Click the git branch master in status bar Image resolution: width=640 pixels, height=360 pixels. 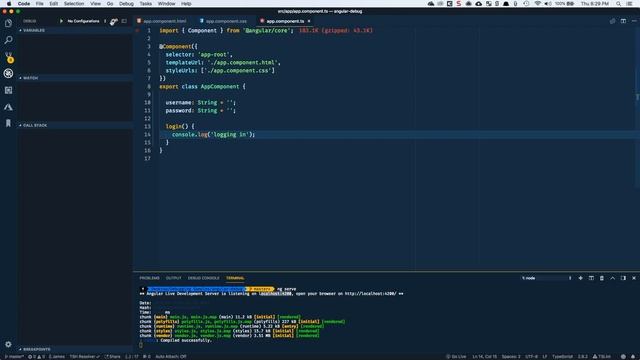click(13, 356)
